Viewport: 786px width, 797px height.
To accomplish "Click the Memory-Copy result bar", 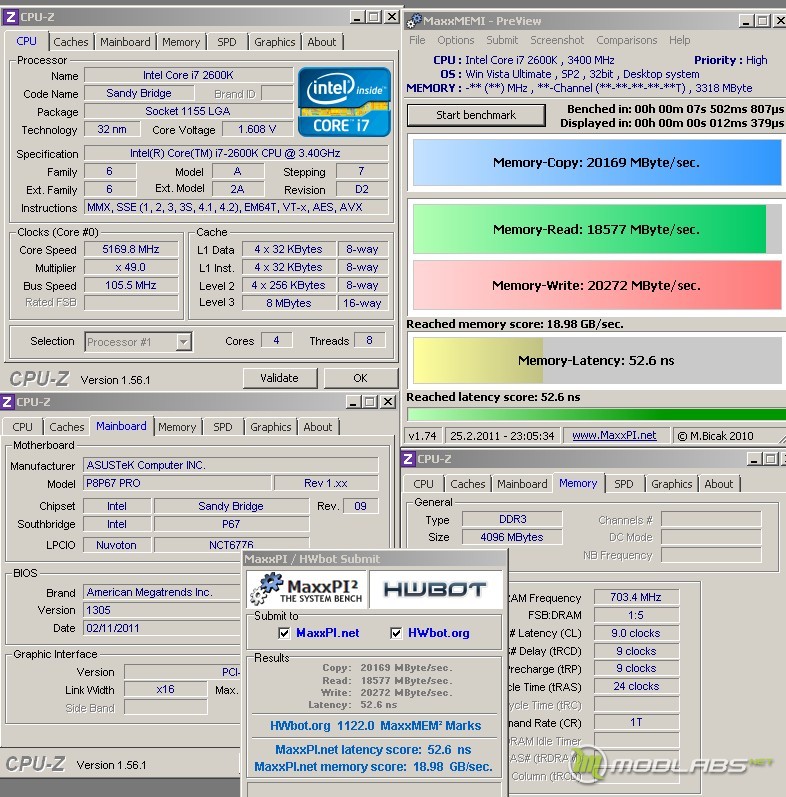I will 597,163.
